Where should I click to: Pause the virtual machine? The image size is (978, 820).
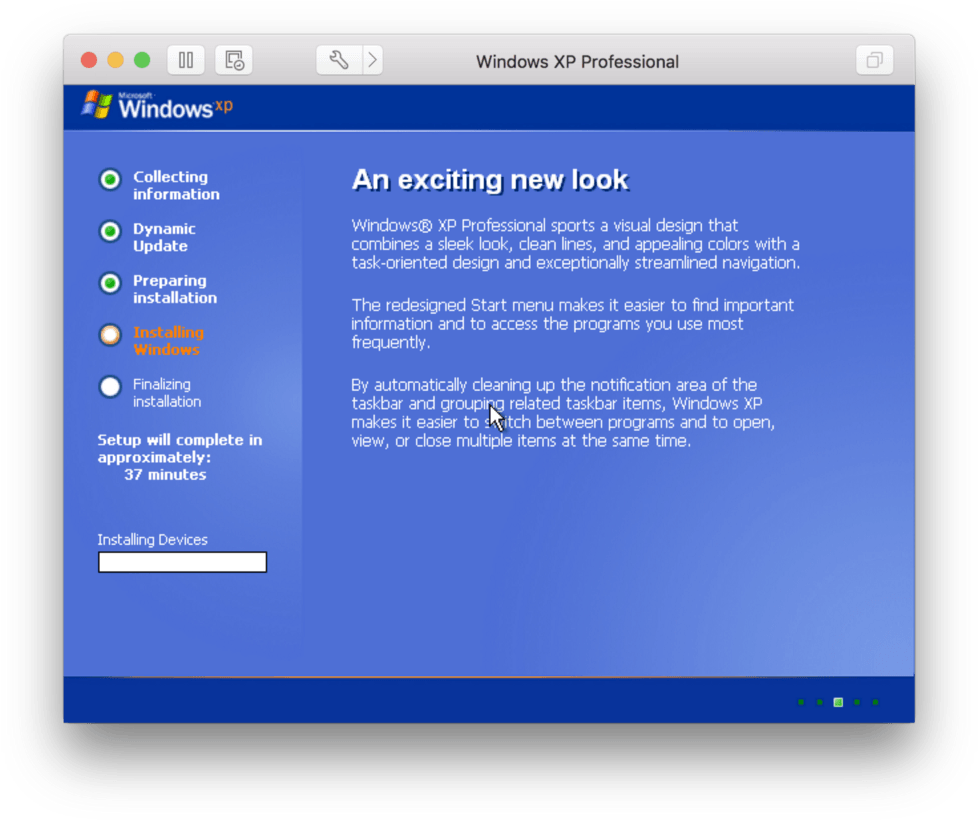(186, 60)
